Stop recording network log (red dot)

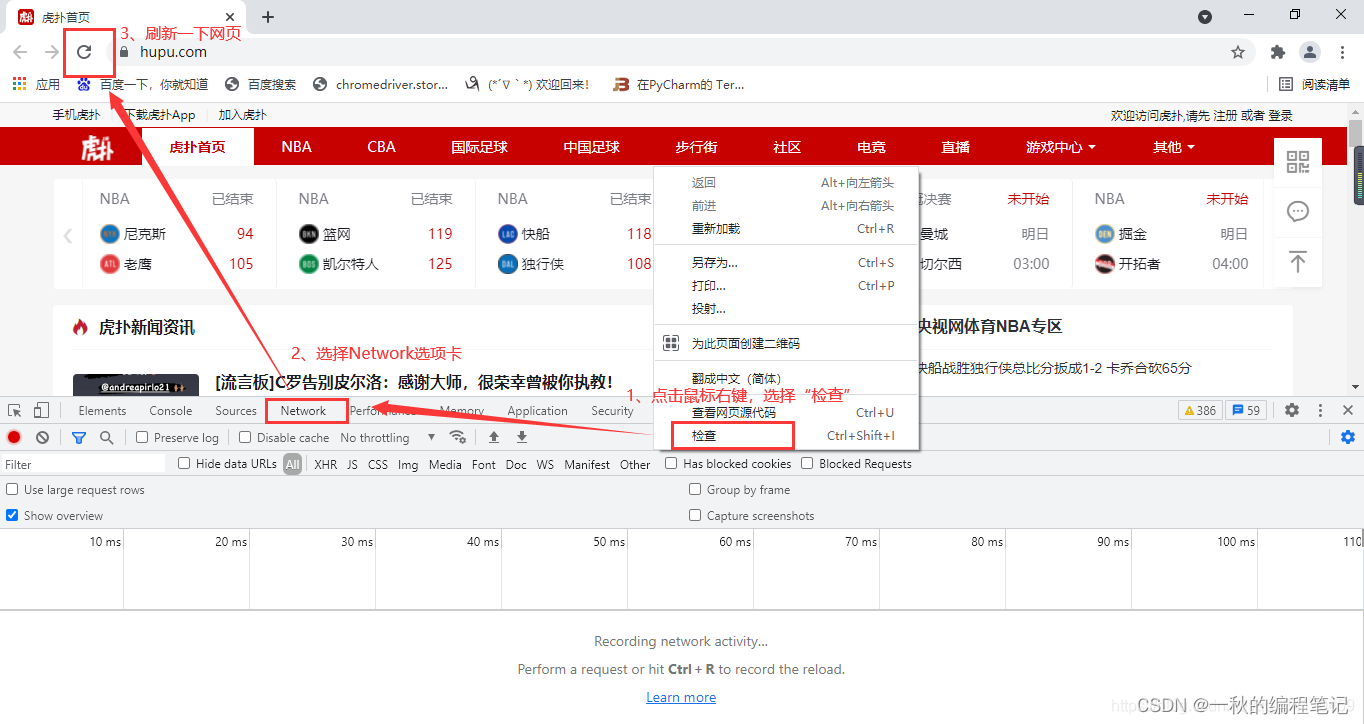(14, 437)
